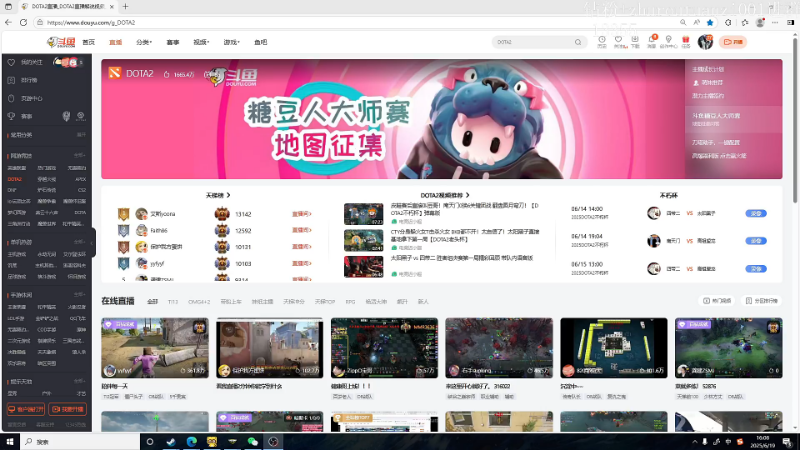This screenshot has width=800, height=450.
Task: Open the 鱼吧 nav item
Action: (260, 42)
